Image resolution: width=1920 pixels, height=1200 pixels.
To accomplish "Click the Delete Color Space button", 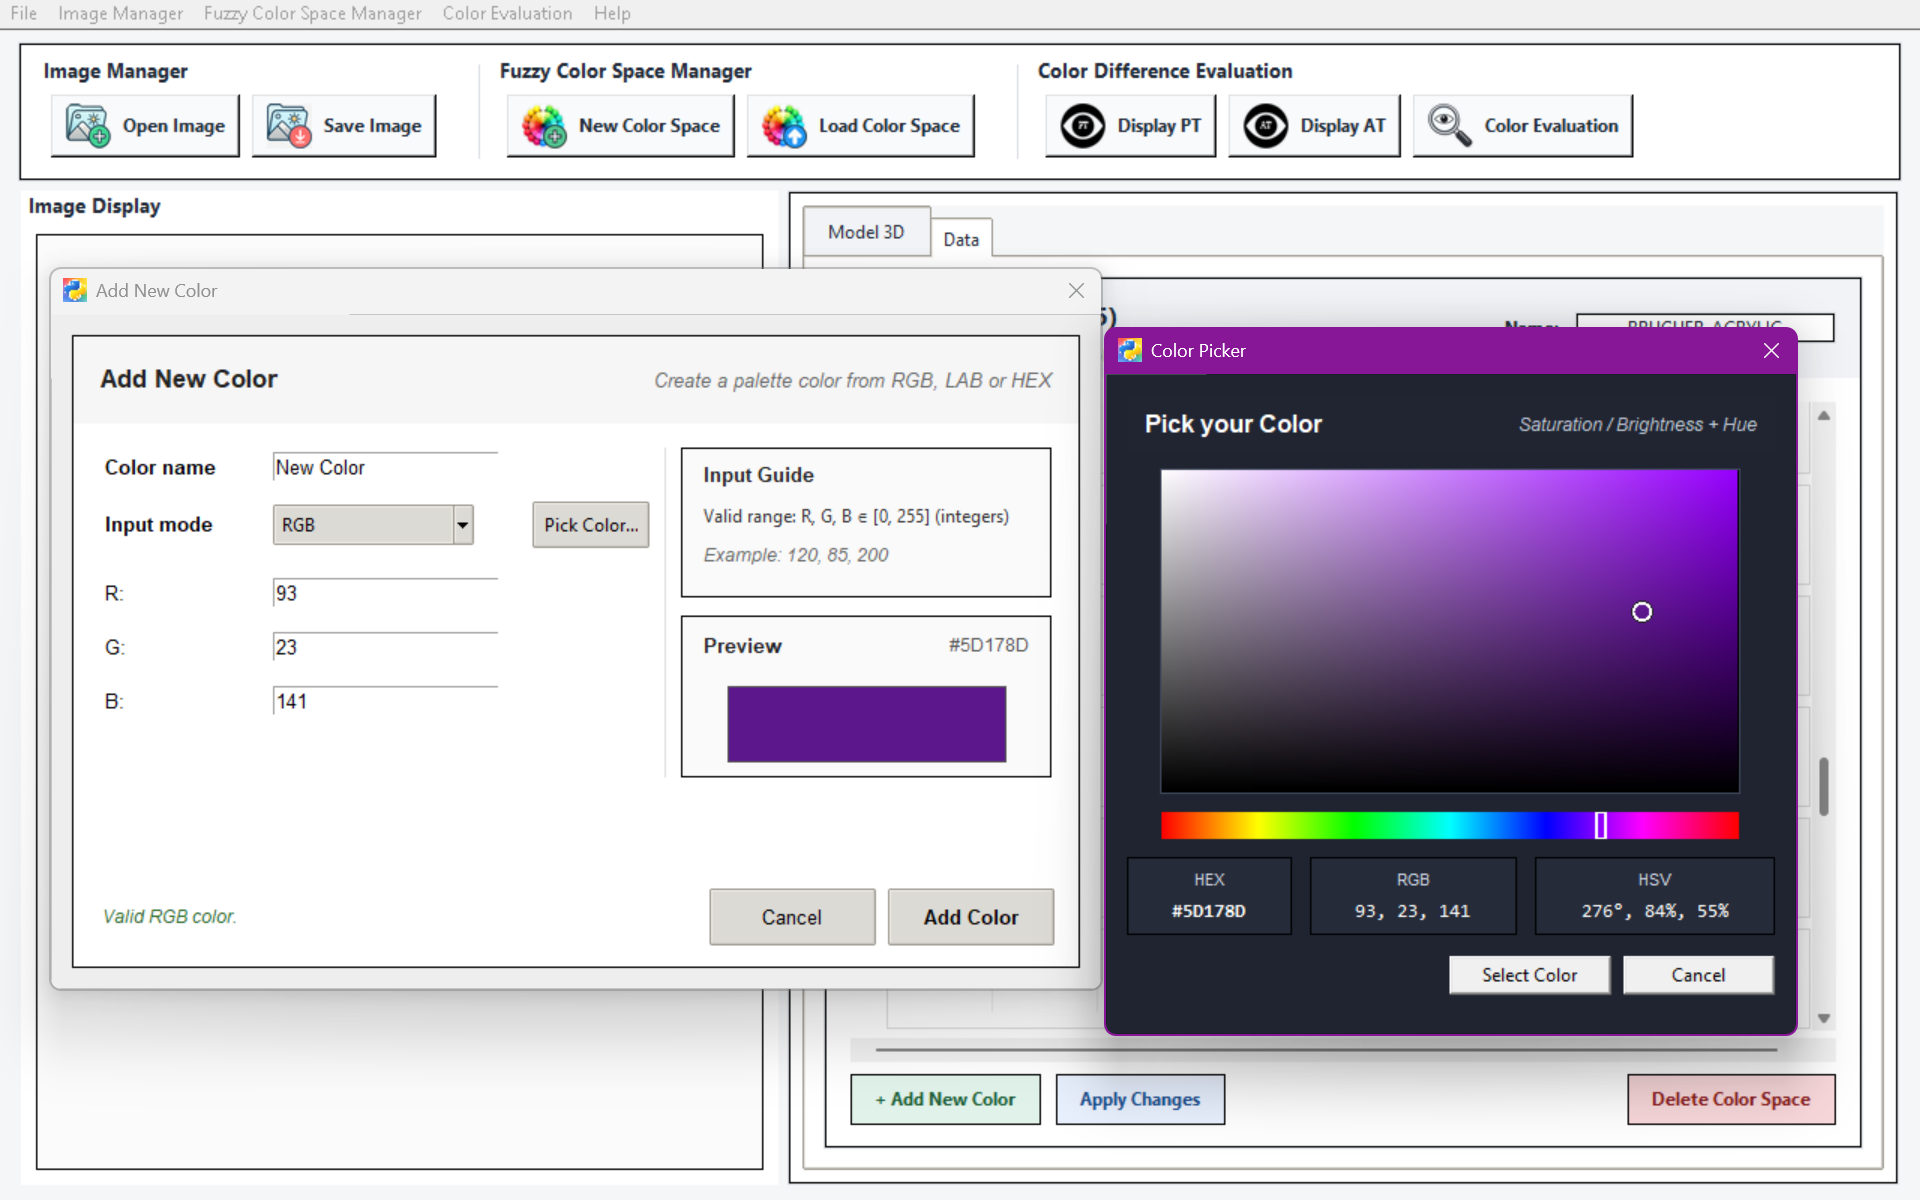I will coord(1731,1099).
